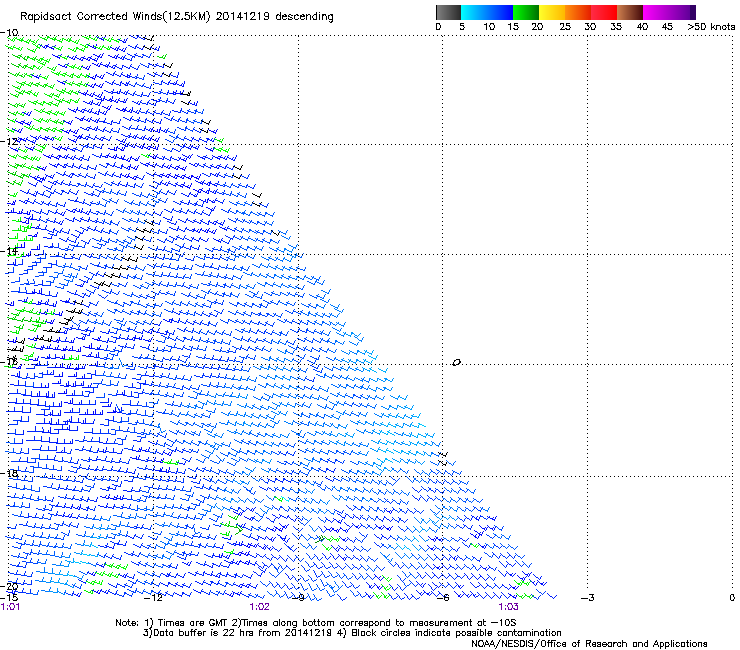Click the purple time label '1:03'
This screenshot has width=740, height=650.
pyautogui.click(x=508, y=607)
